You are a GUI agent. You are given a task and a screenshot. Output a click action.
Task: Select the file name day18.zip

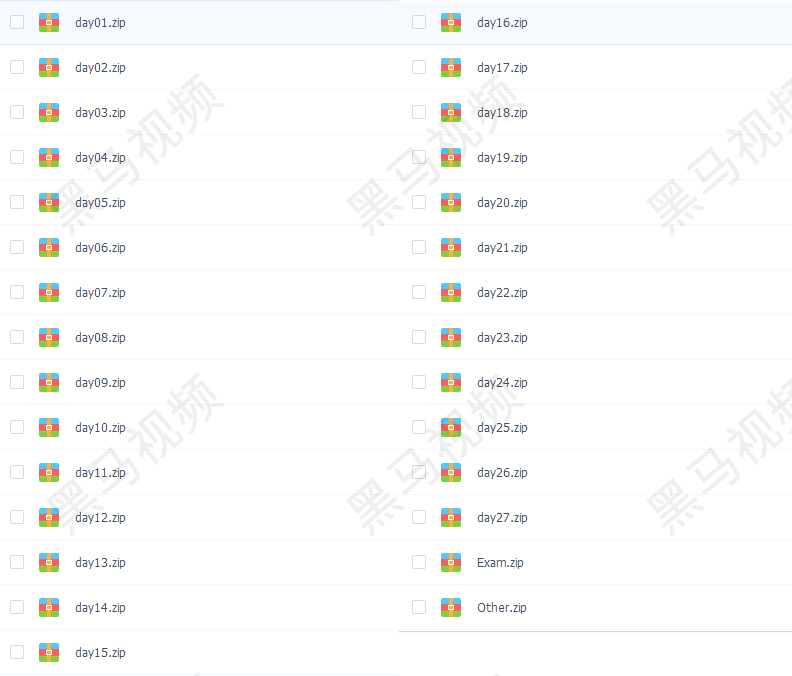click(502, 113)
